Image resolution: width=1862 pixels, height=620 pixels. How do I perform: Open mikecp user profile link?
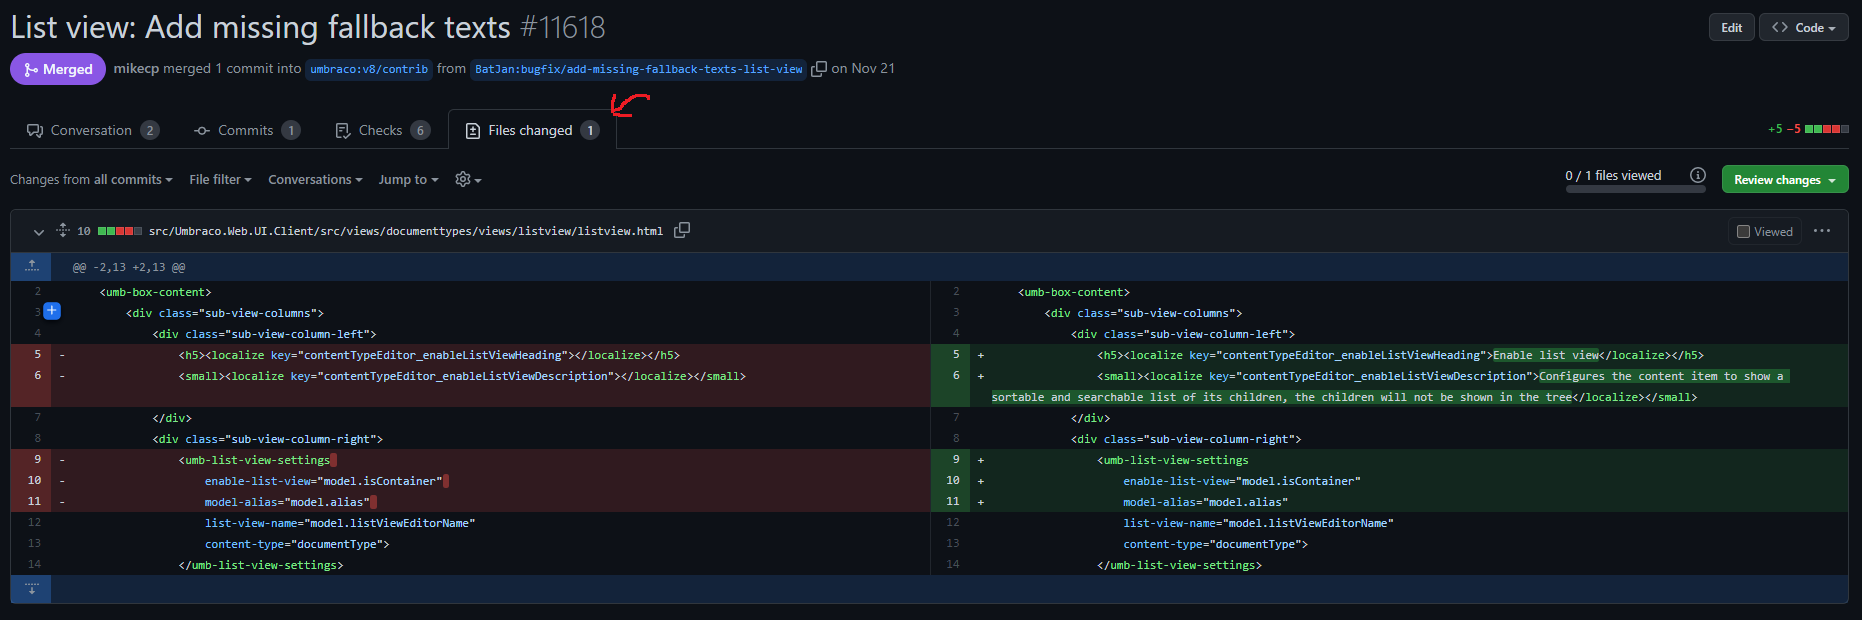click(136, 69)
